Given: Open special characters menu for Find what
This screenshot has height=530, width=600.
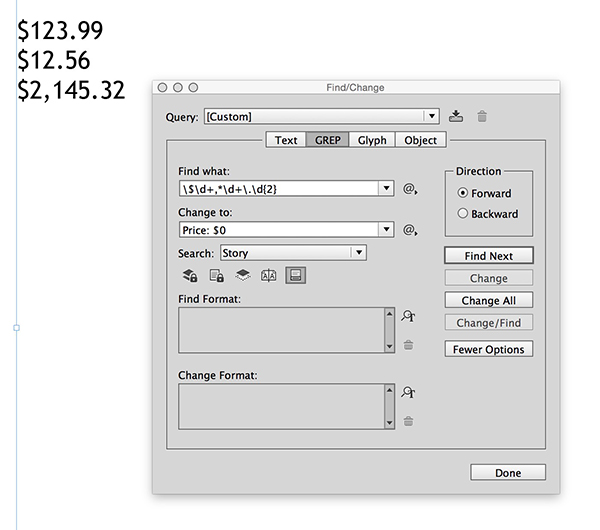Looking at the screenshot, I should pos(410,189).
